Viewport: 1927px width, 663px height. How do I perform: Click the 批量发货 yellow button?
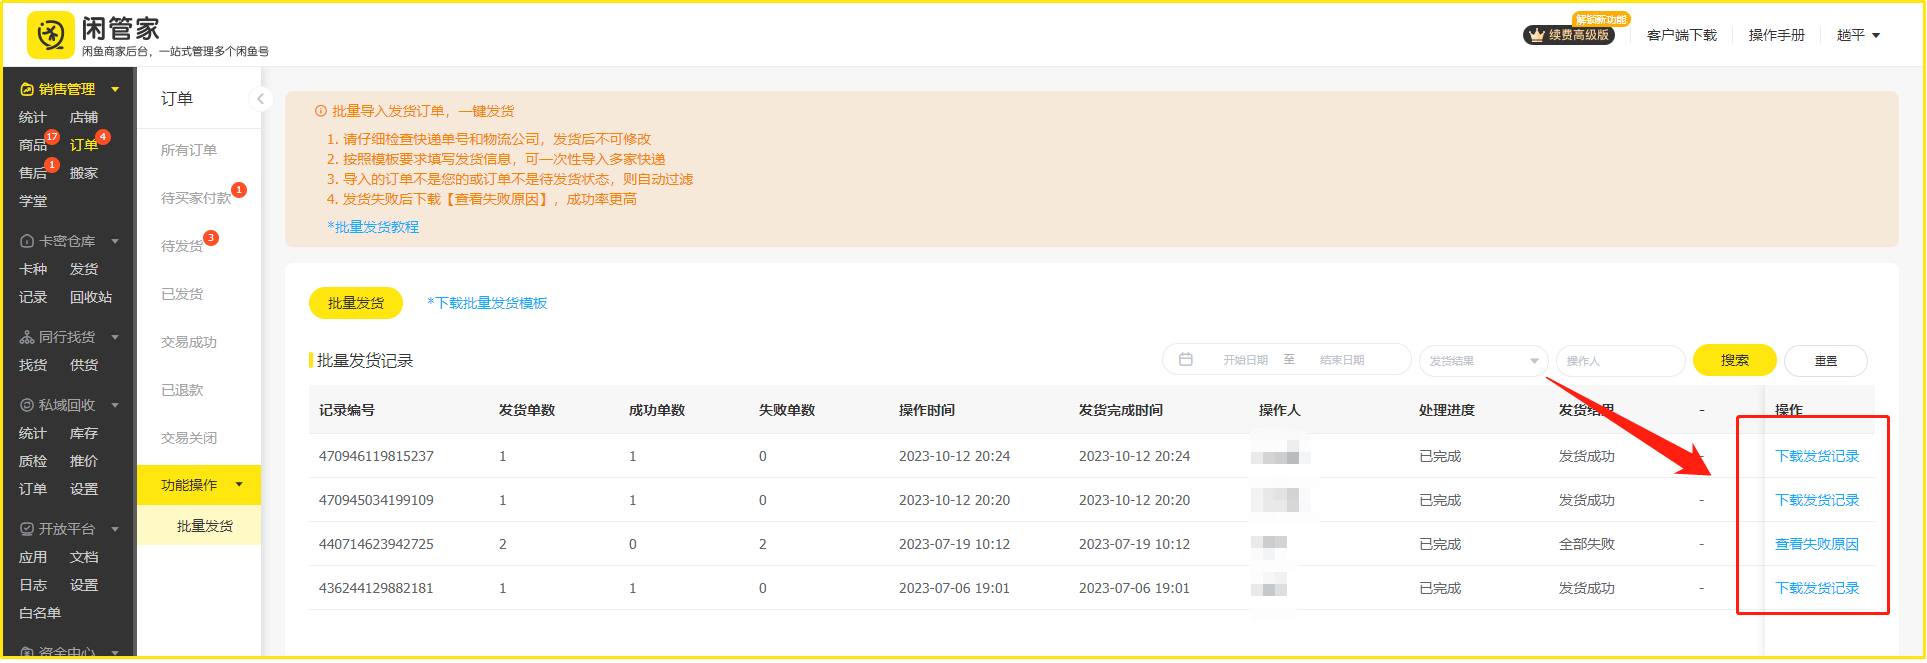(x=356, y=303)
